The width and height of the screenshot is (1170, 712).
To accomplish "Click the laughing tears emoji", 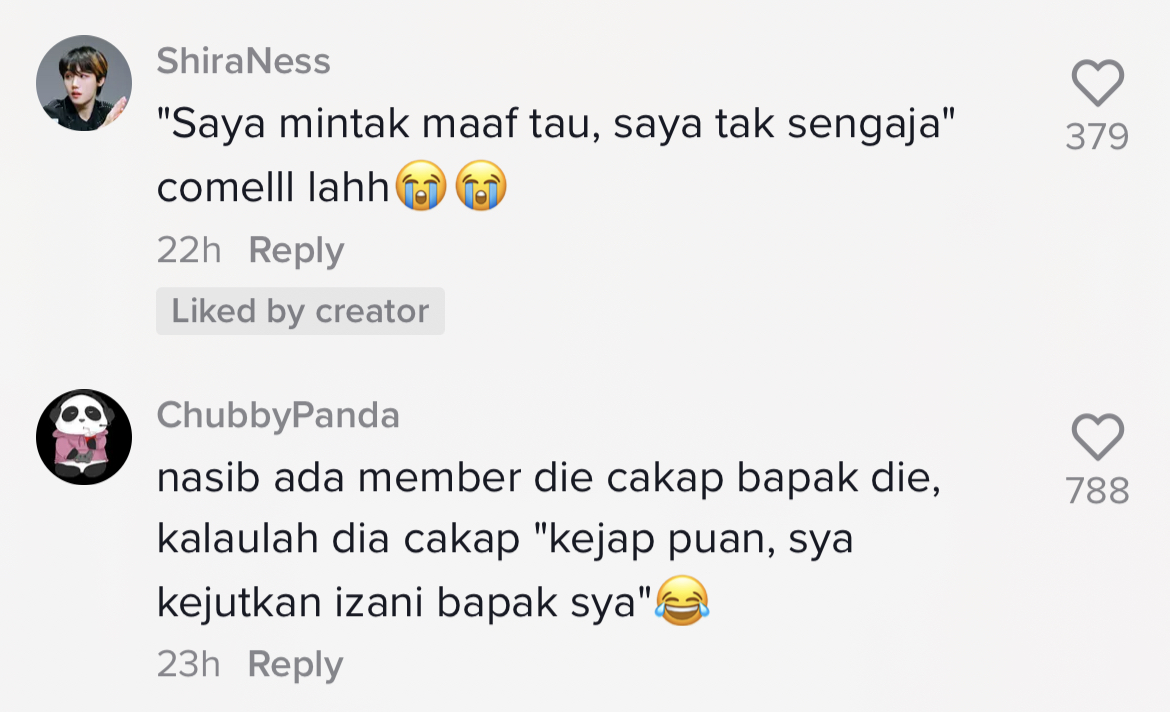I will point(684,602).
